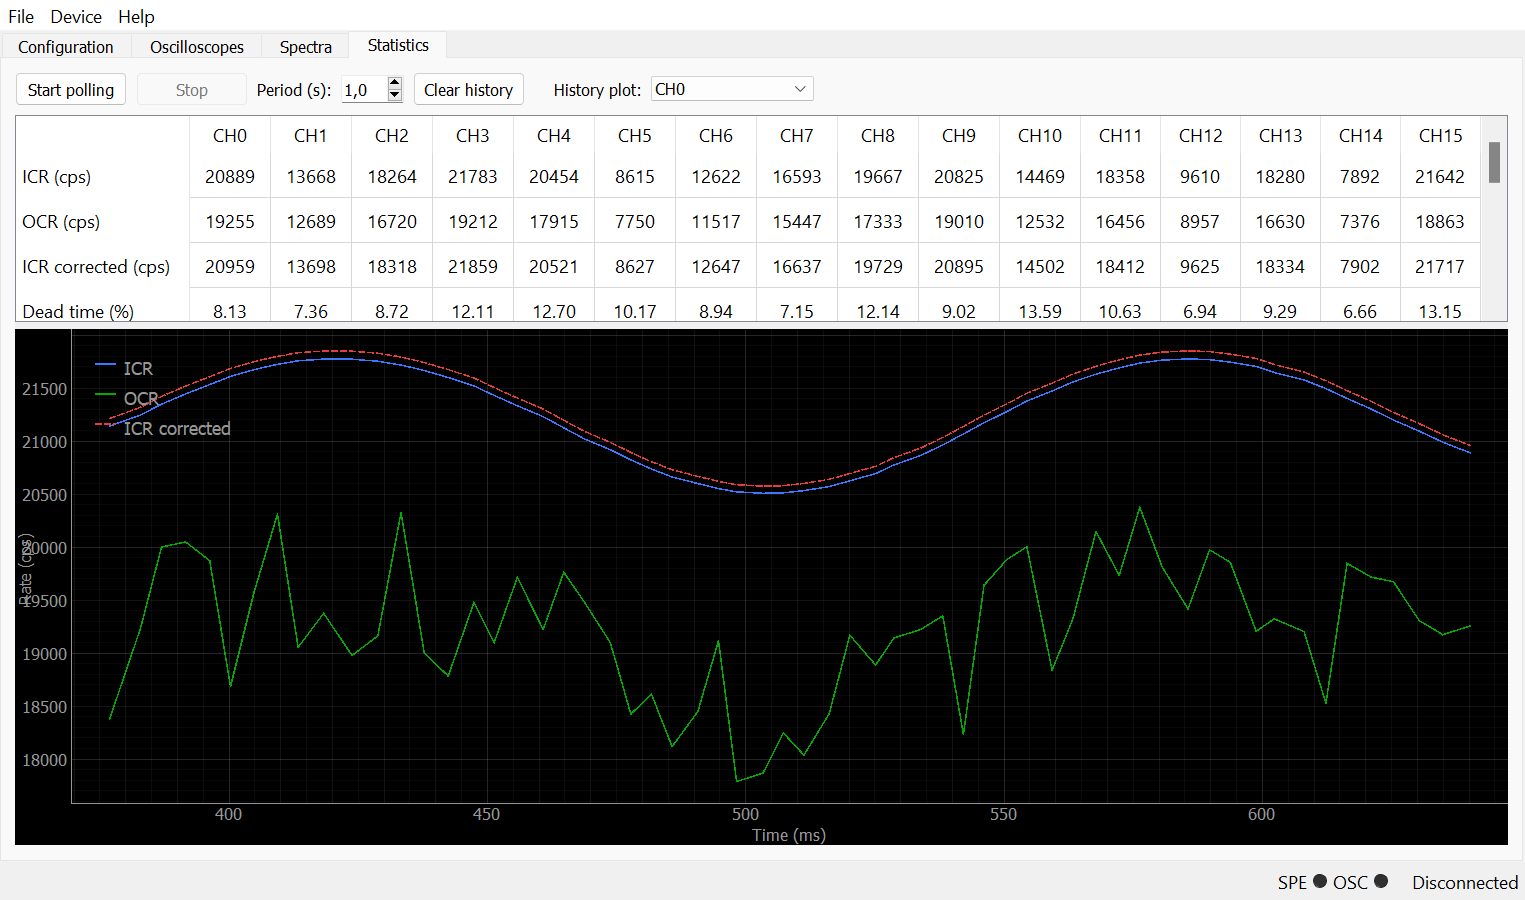
Task: Click the 500 tick on time axis
Action: coord(745,814)
